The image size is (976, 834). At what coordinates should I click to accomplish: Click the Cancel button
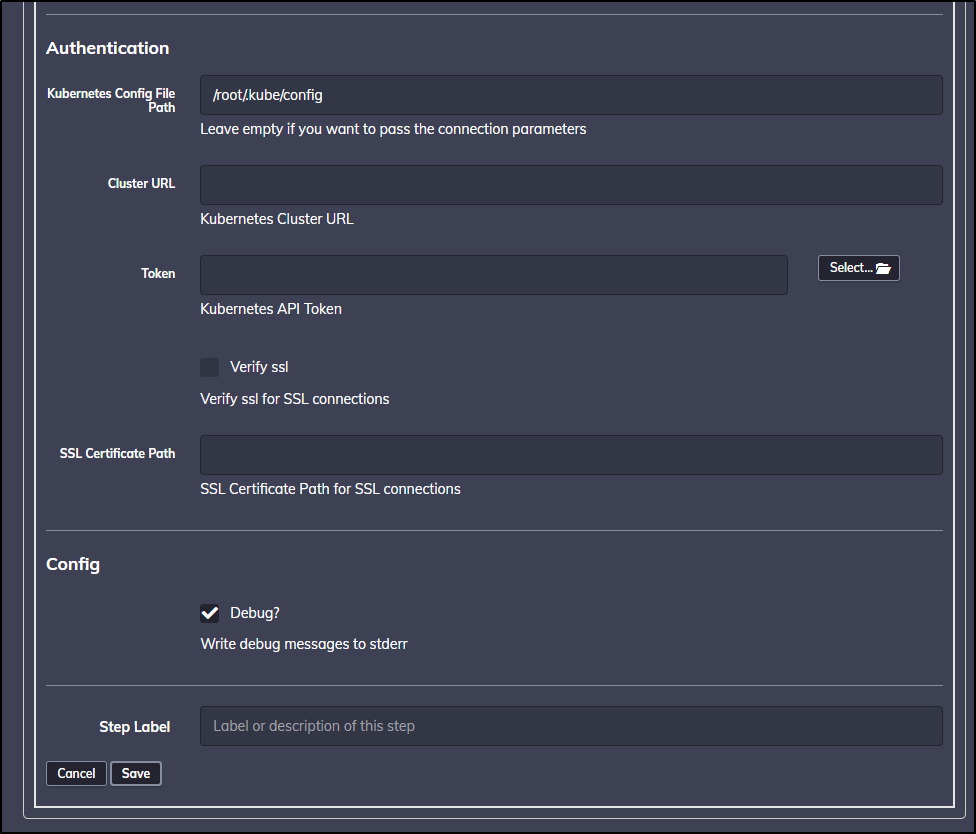pos(76,774)
